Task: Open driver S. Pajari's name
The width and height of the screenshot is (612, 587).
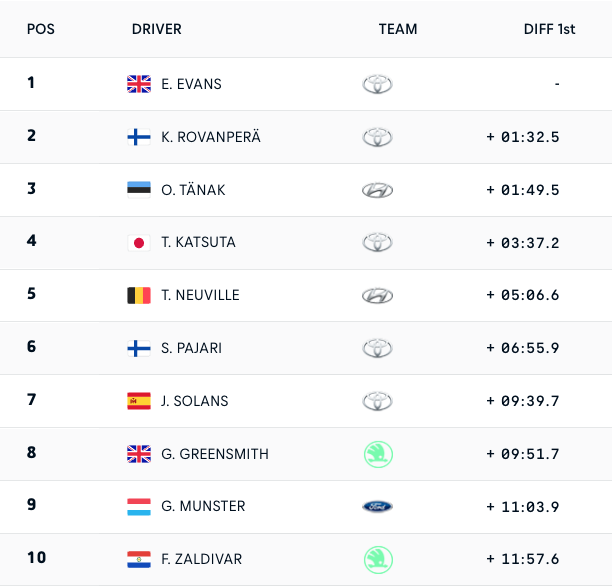Action: click(x=192, y=348)
